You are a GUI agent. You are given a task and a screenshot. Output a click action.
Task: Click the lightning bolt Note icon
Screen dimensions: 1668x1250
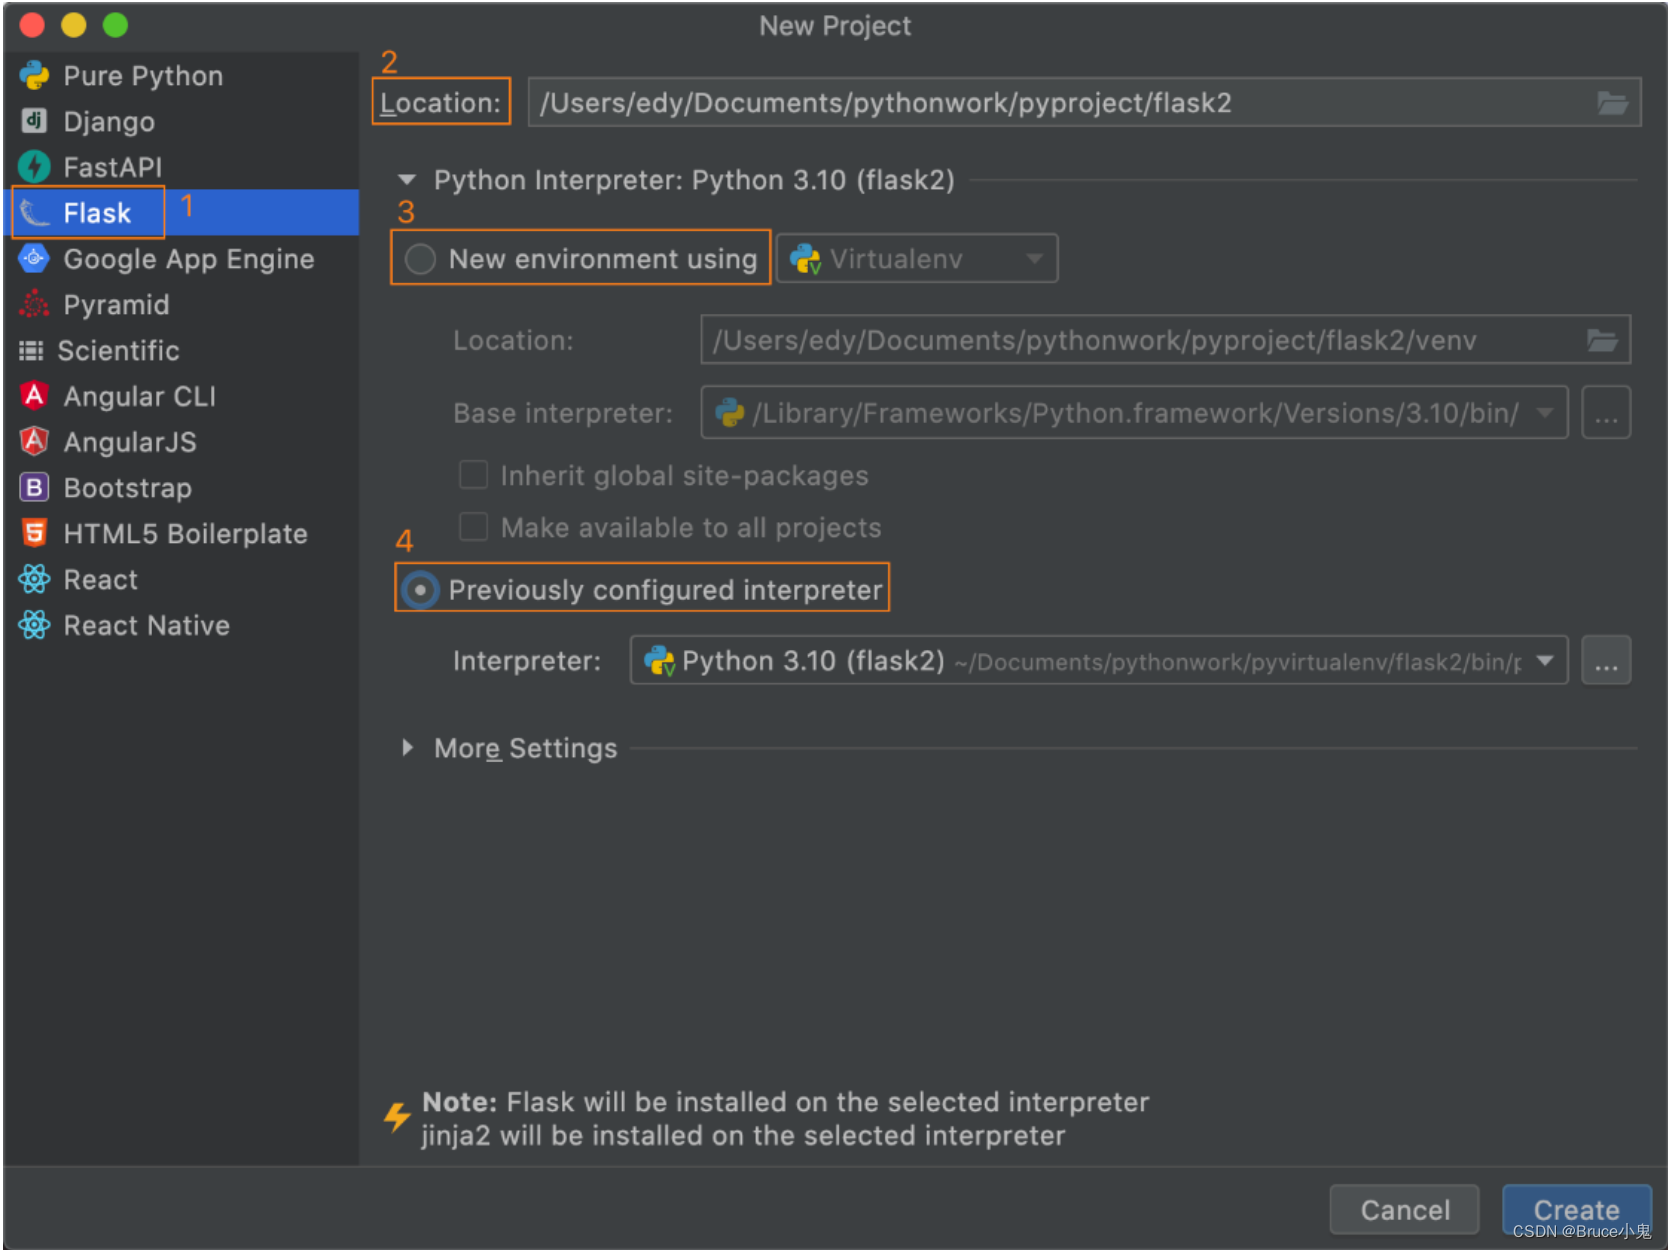click(x=398, y=1116)
